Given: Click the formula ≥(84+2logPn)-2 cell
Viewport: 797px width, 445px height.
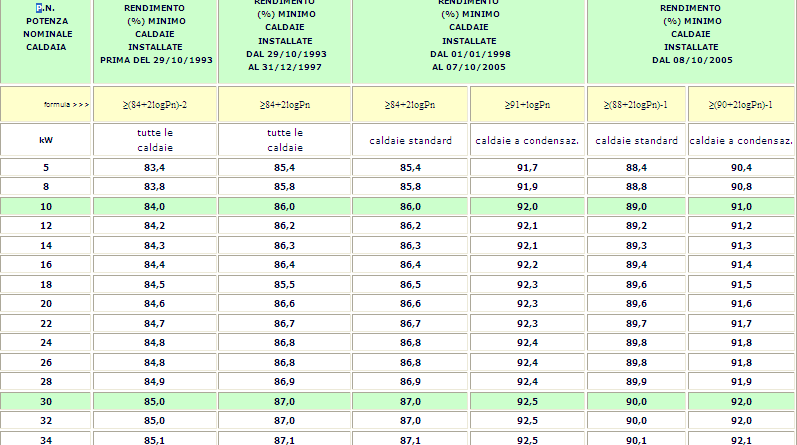Looking at the screenshot, I should (155, 104).
